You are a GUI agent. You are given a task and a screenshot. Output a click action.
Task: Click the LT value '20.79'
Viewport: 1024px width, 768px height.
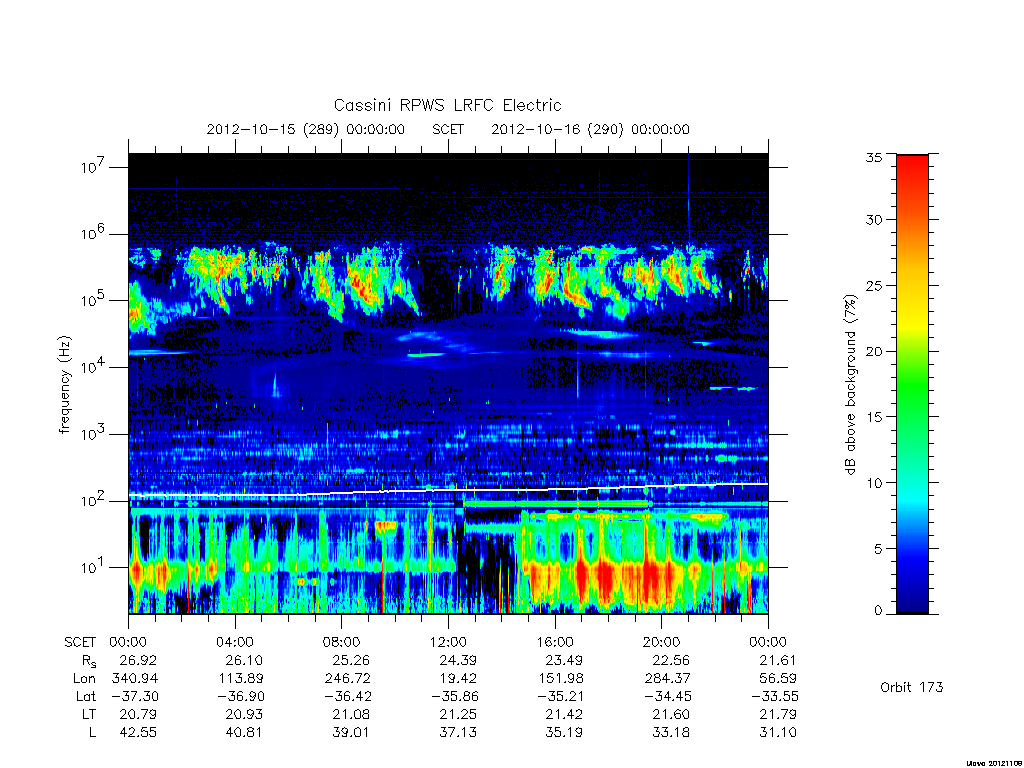tap(138, 714)
